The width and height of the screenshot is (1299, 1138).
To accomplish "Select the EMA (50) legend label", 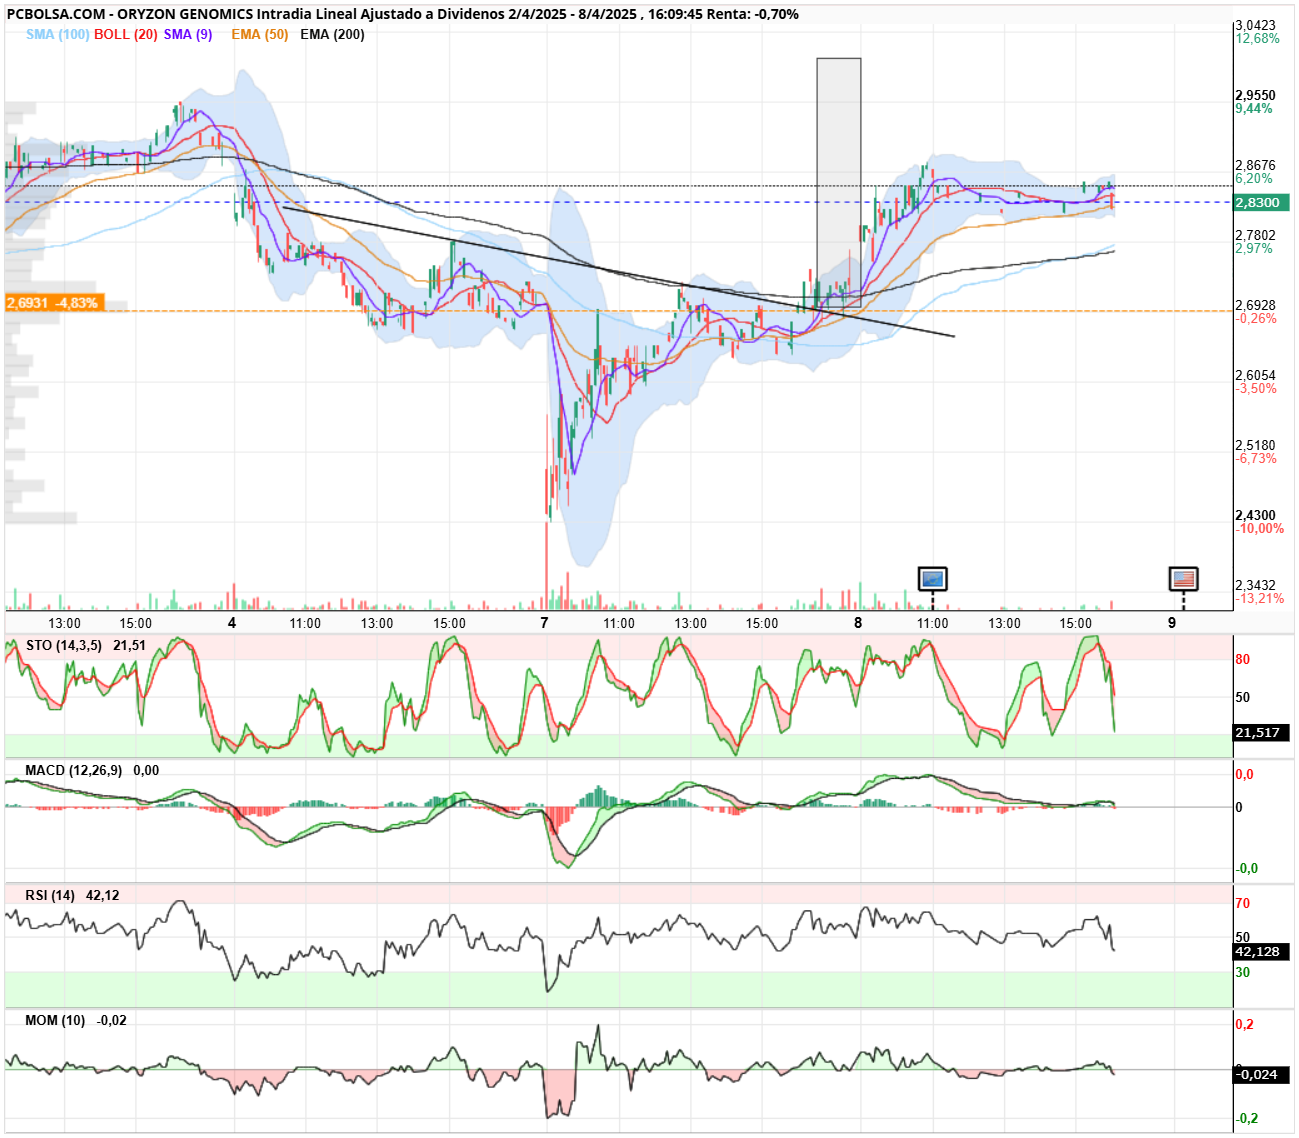I will click(260, 34).
